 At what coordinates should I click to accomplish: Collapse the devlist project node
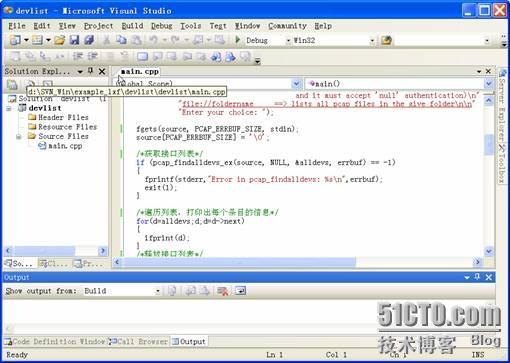(9, 108)
